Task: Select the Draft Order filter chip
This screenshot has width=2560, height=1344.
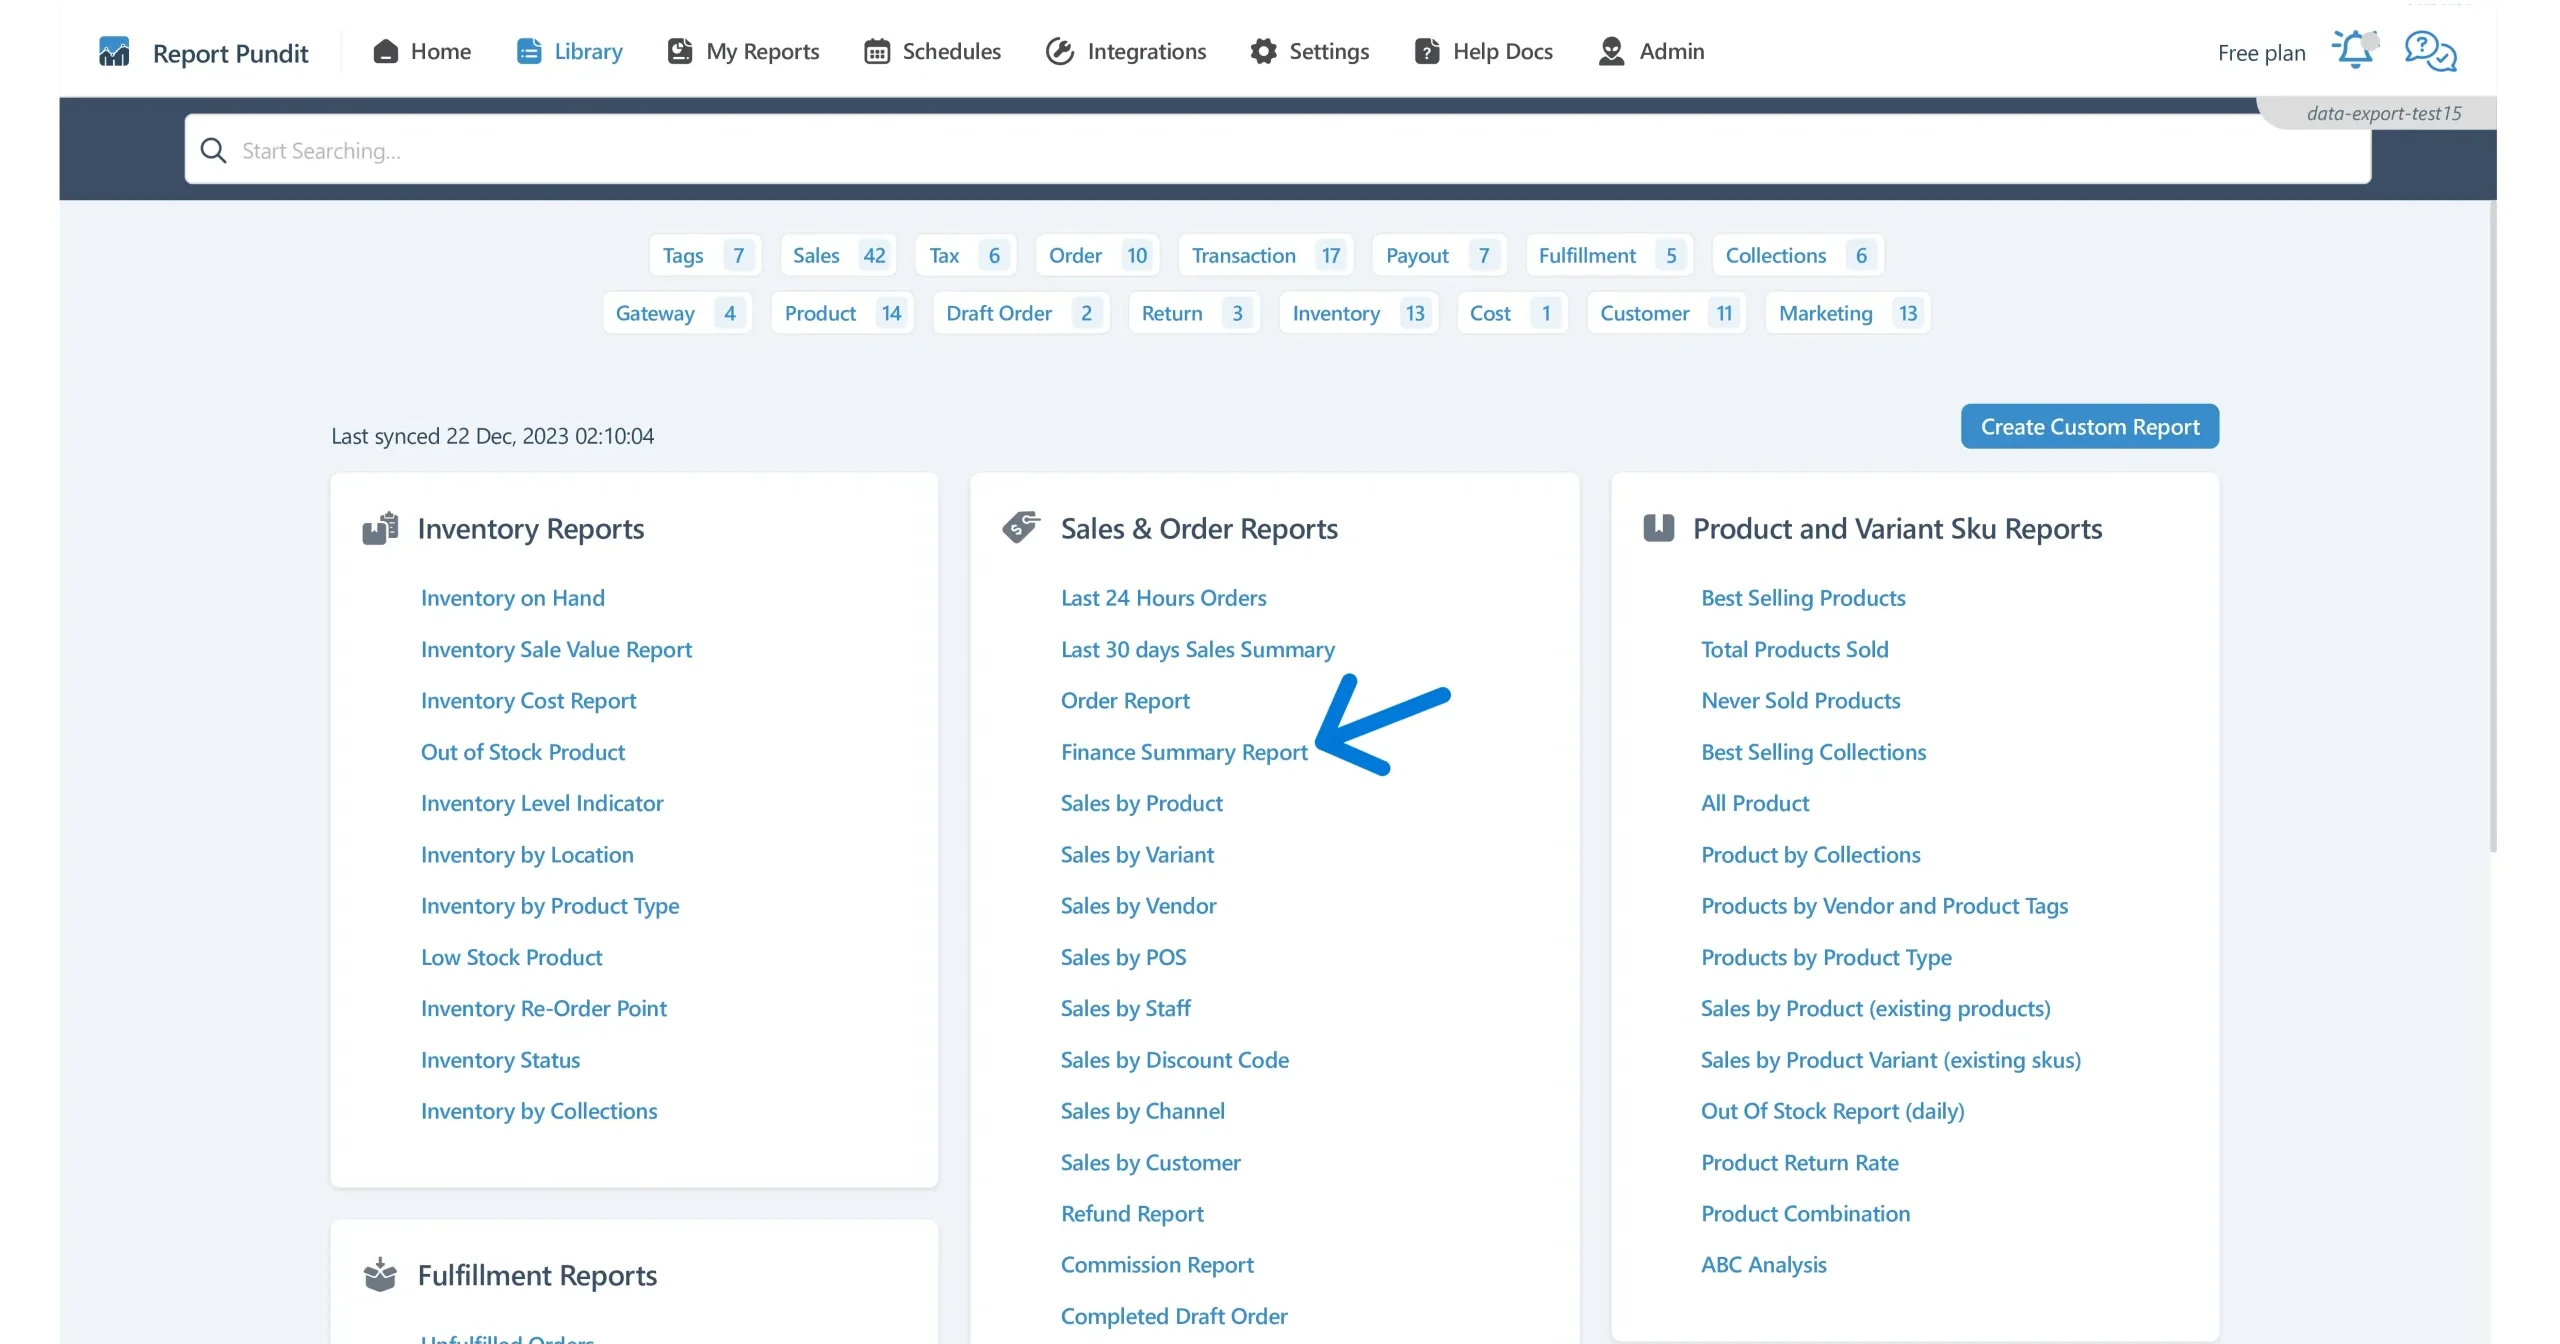Action: coord(1021,313)
